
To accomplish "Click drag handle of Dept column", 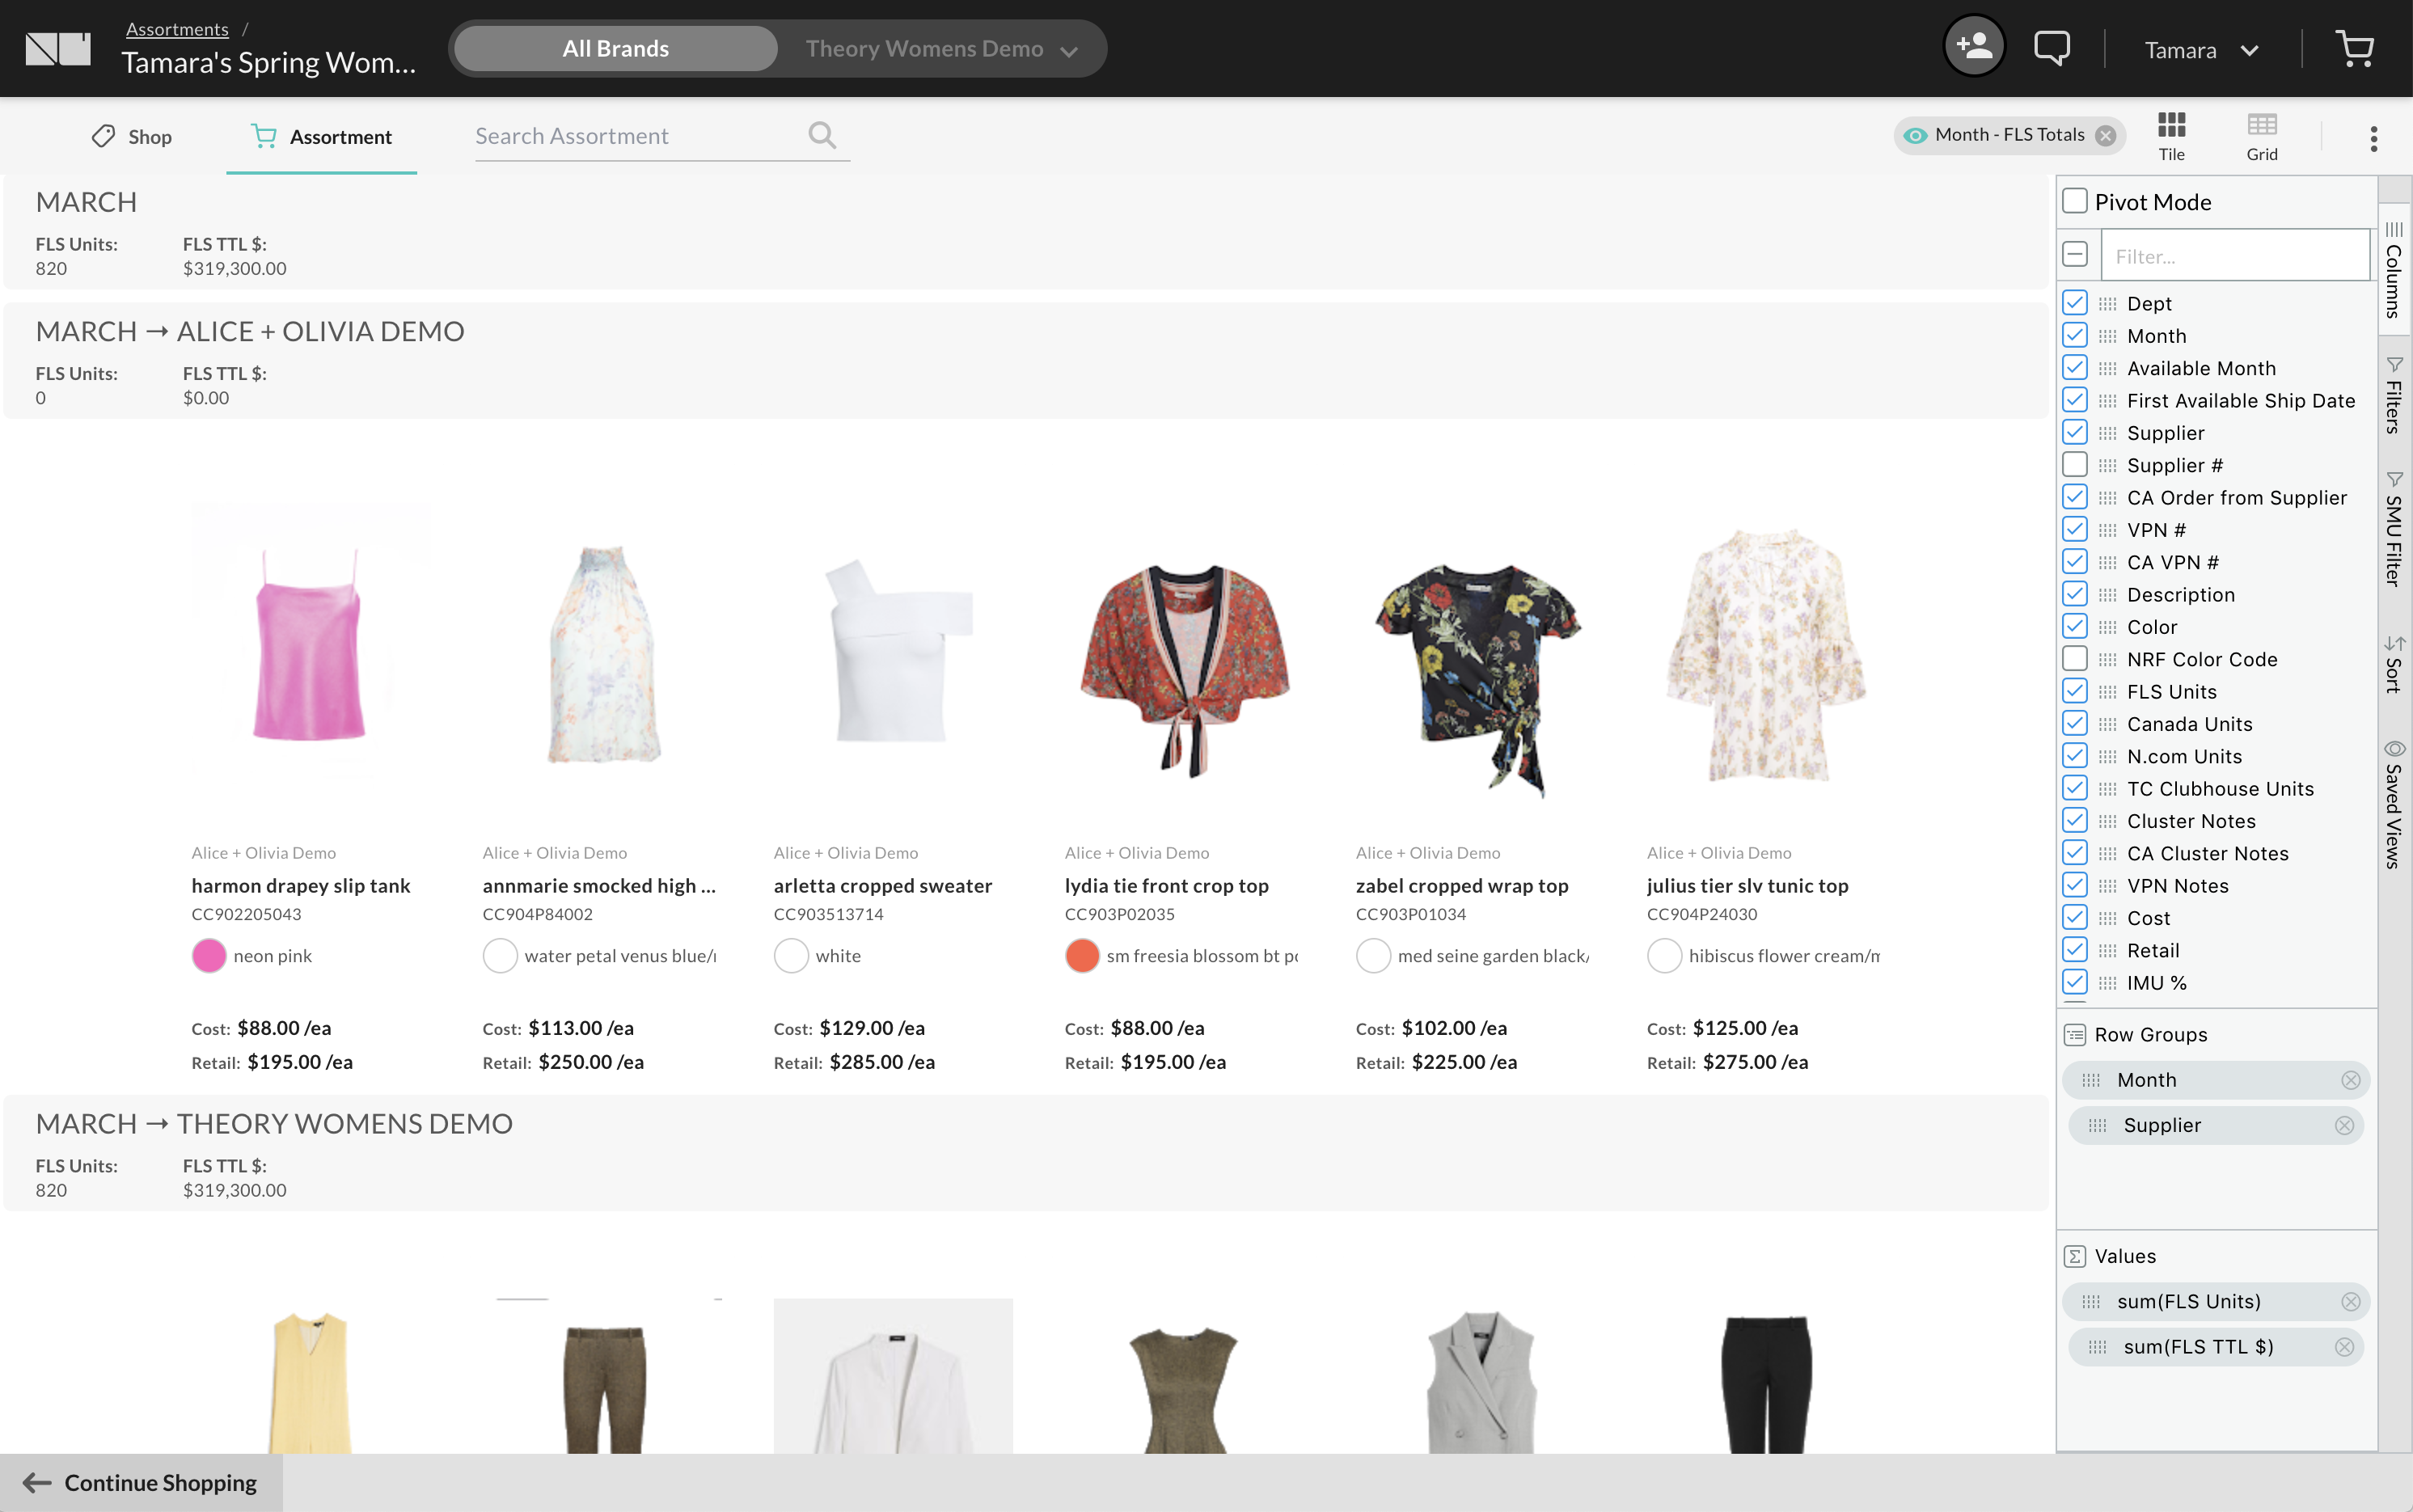I will point(2107,304).
